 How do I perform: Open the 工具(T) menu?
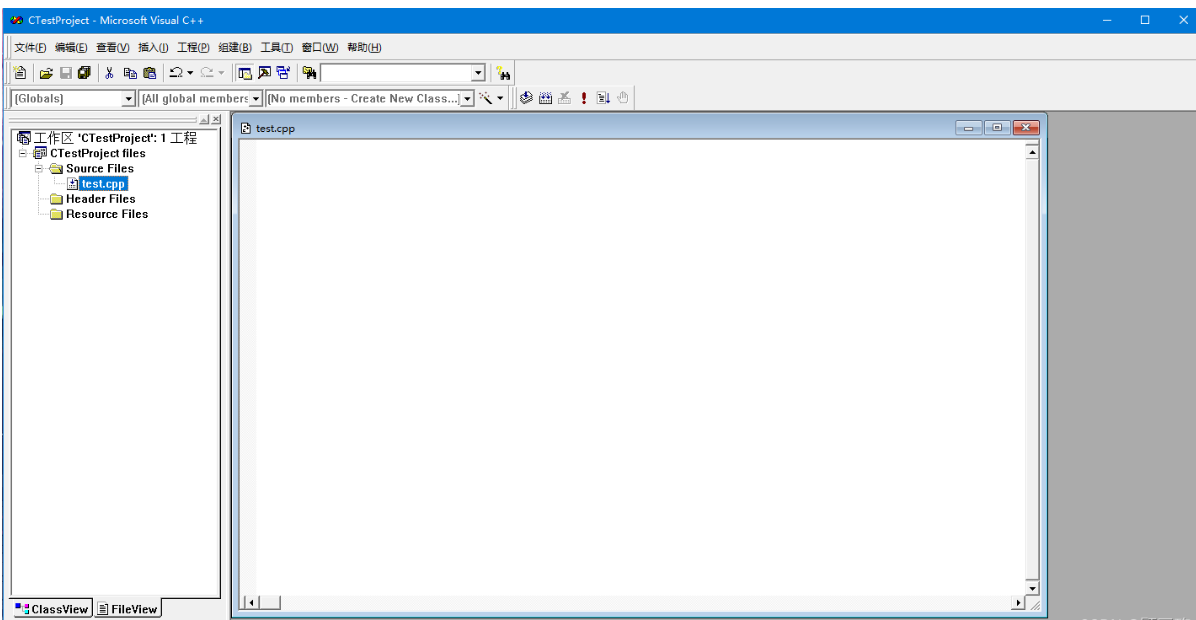[276, 47]
